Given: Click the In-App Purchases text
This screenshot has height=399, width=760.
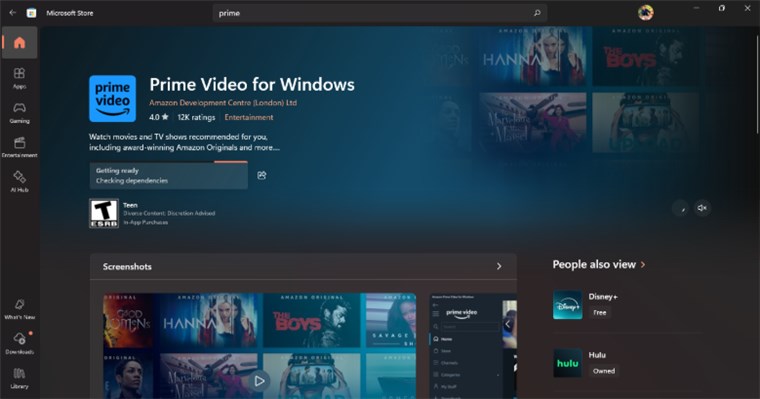Looking at the screenshot, I should tap(145, 222).
